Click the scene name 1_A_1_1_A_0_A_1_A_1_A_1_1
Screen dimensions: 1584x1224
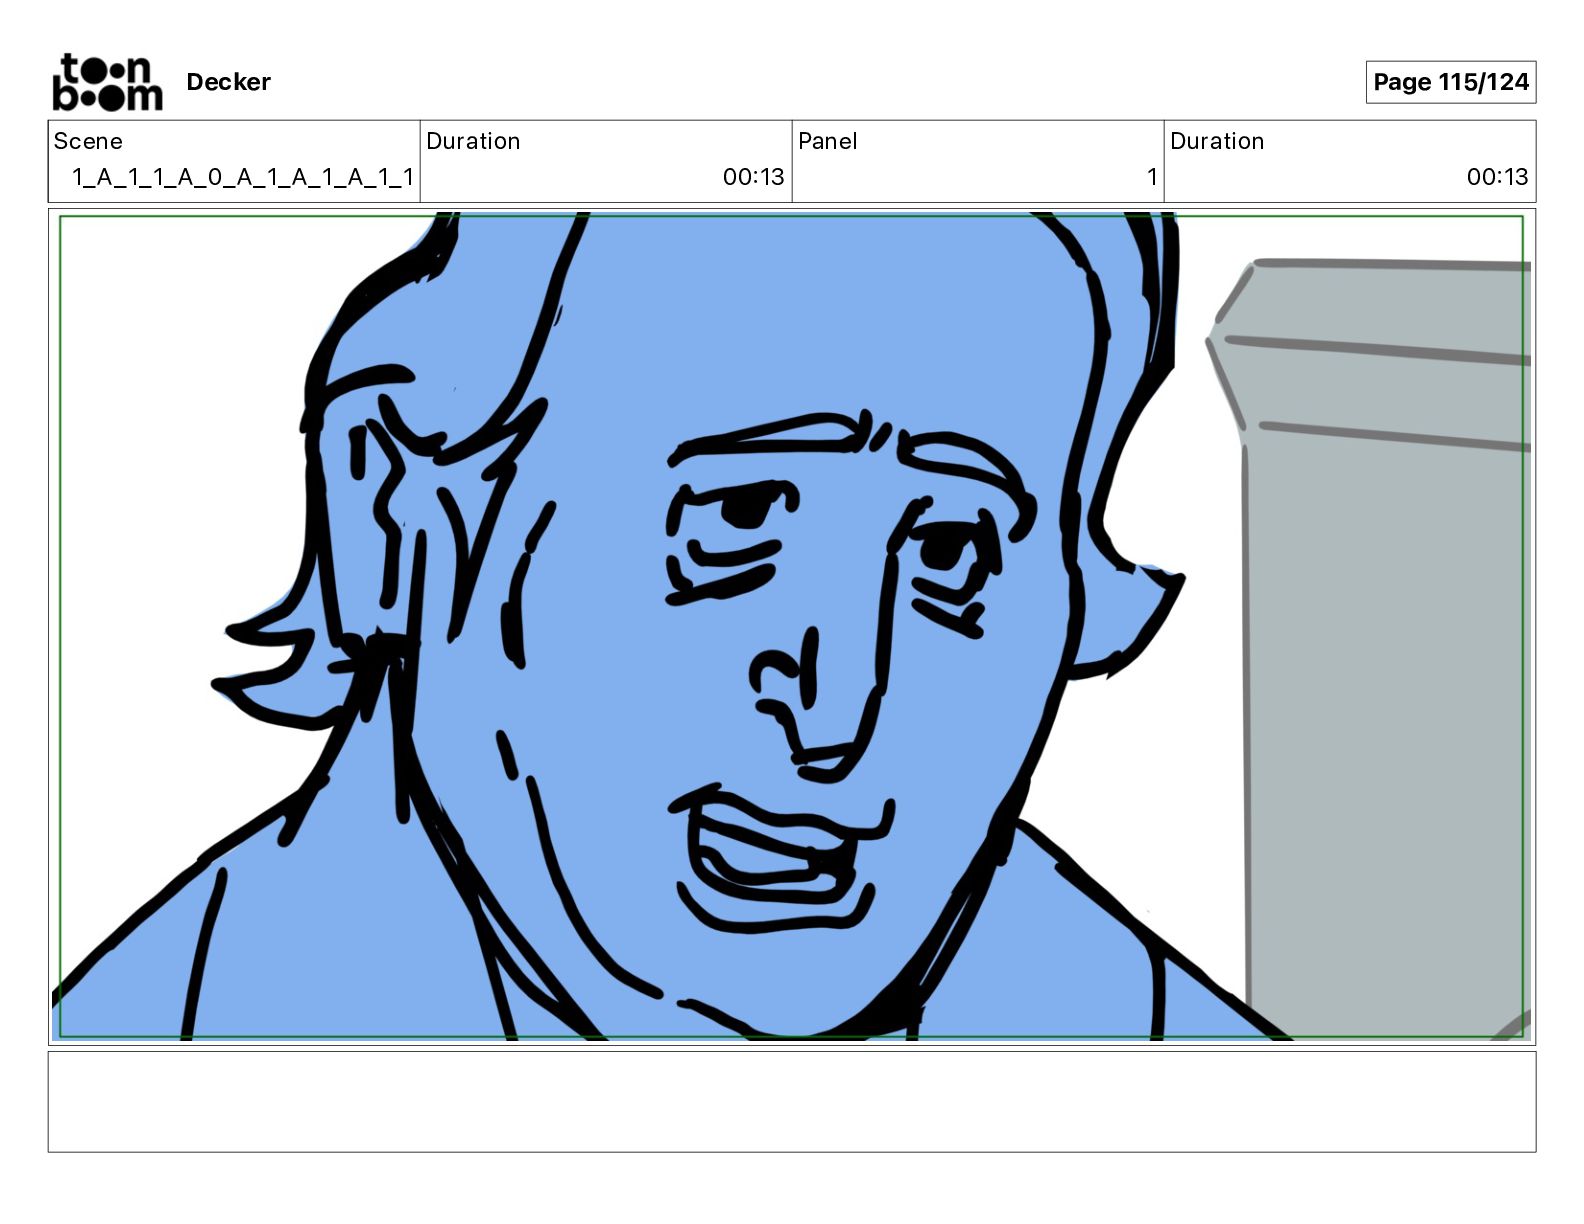[242, 177]
